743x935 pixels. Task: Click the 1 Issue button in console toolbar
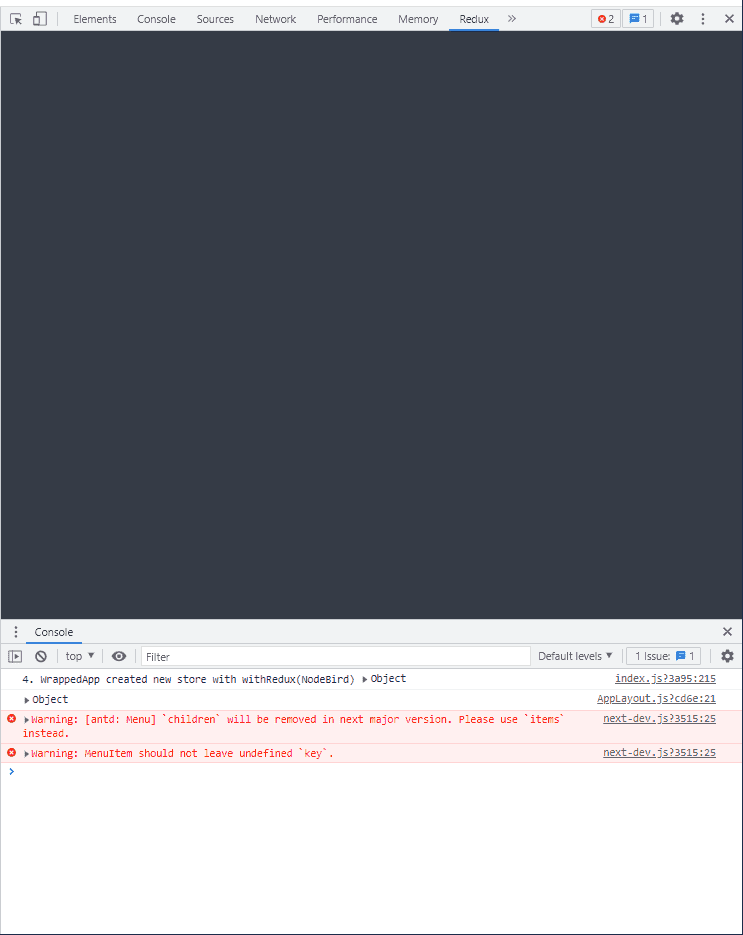point(664,656)
